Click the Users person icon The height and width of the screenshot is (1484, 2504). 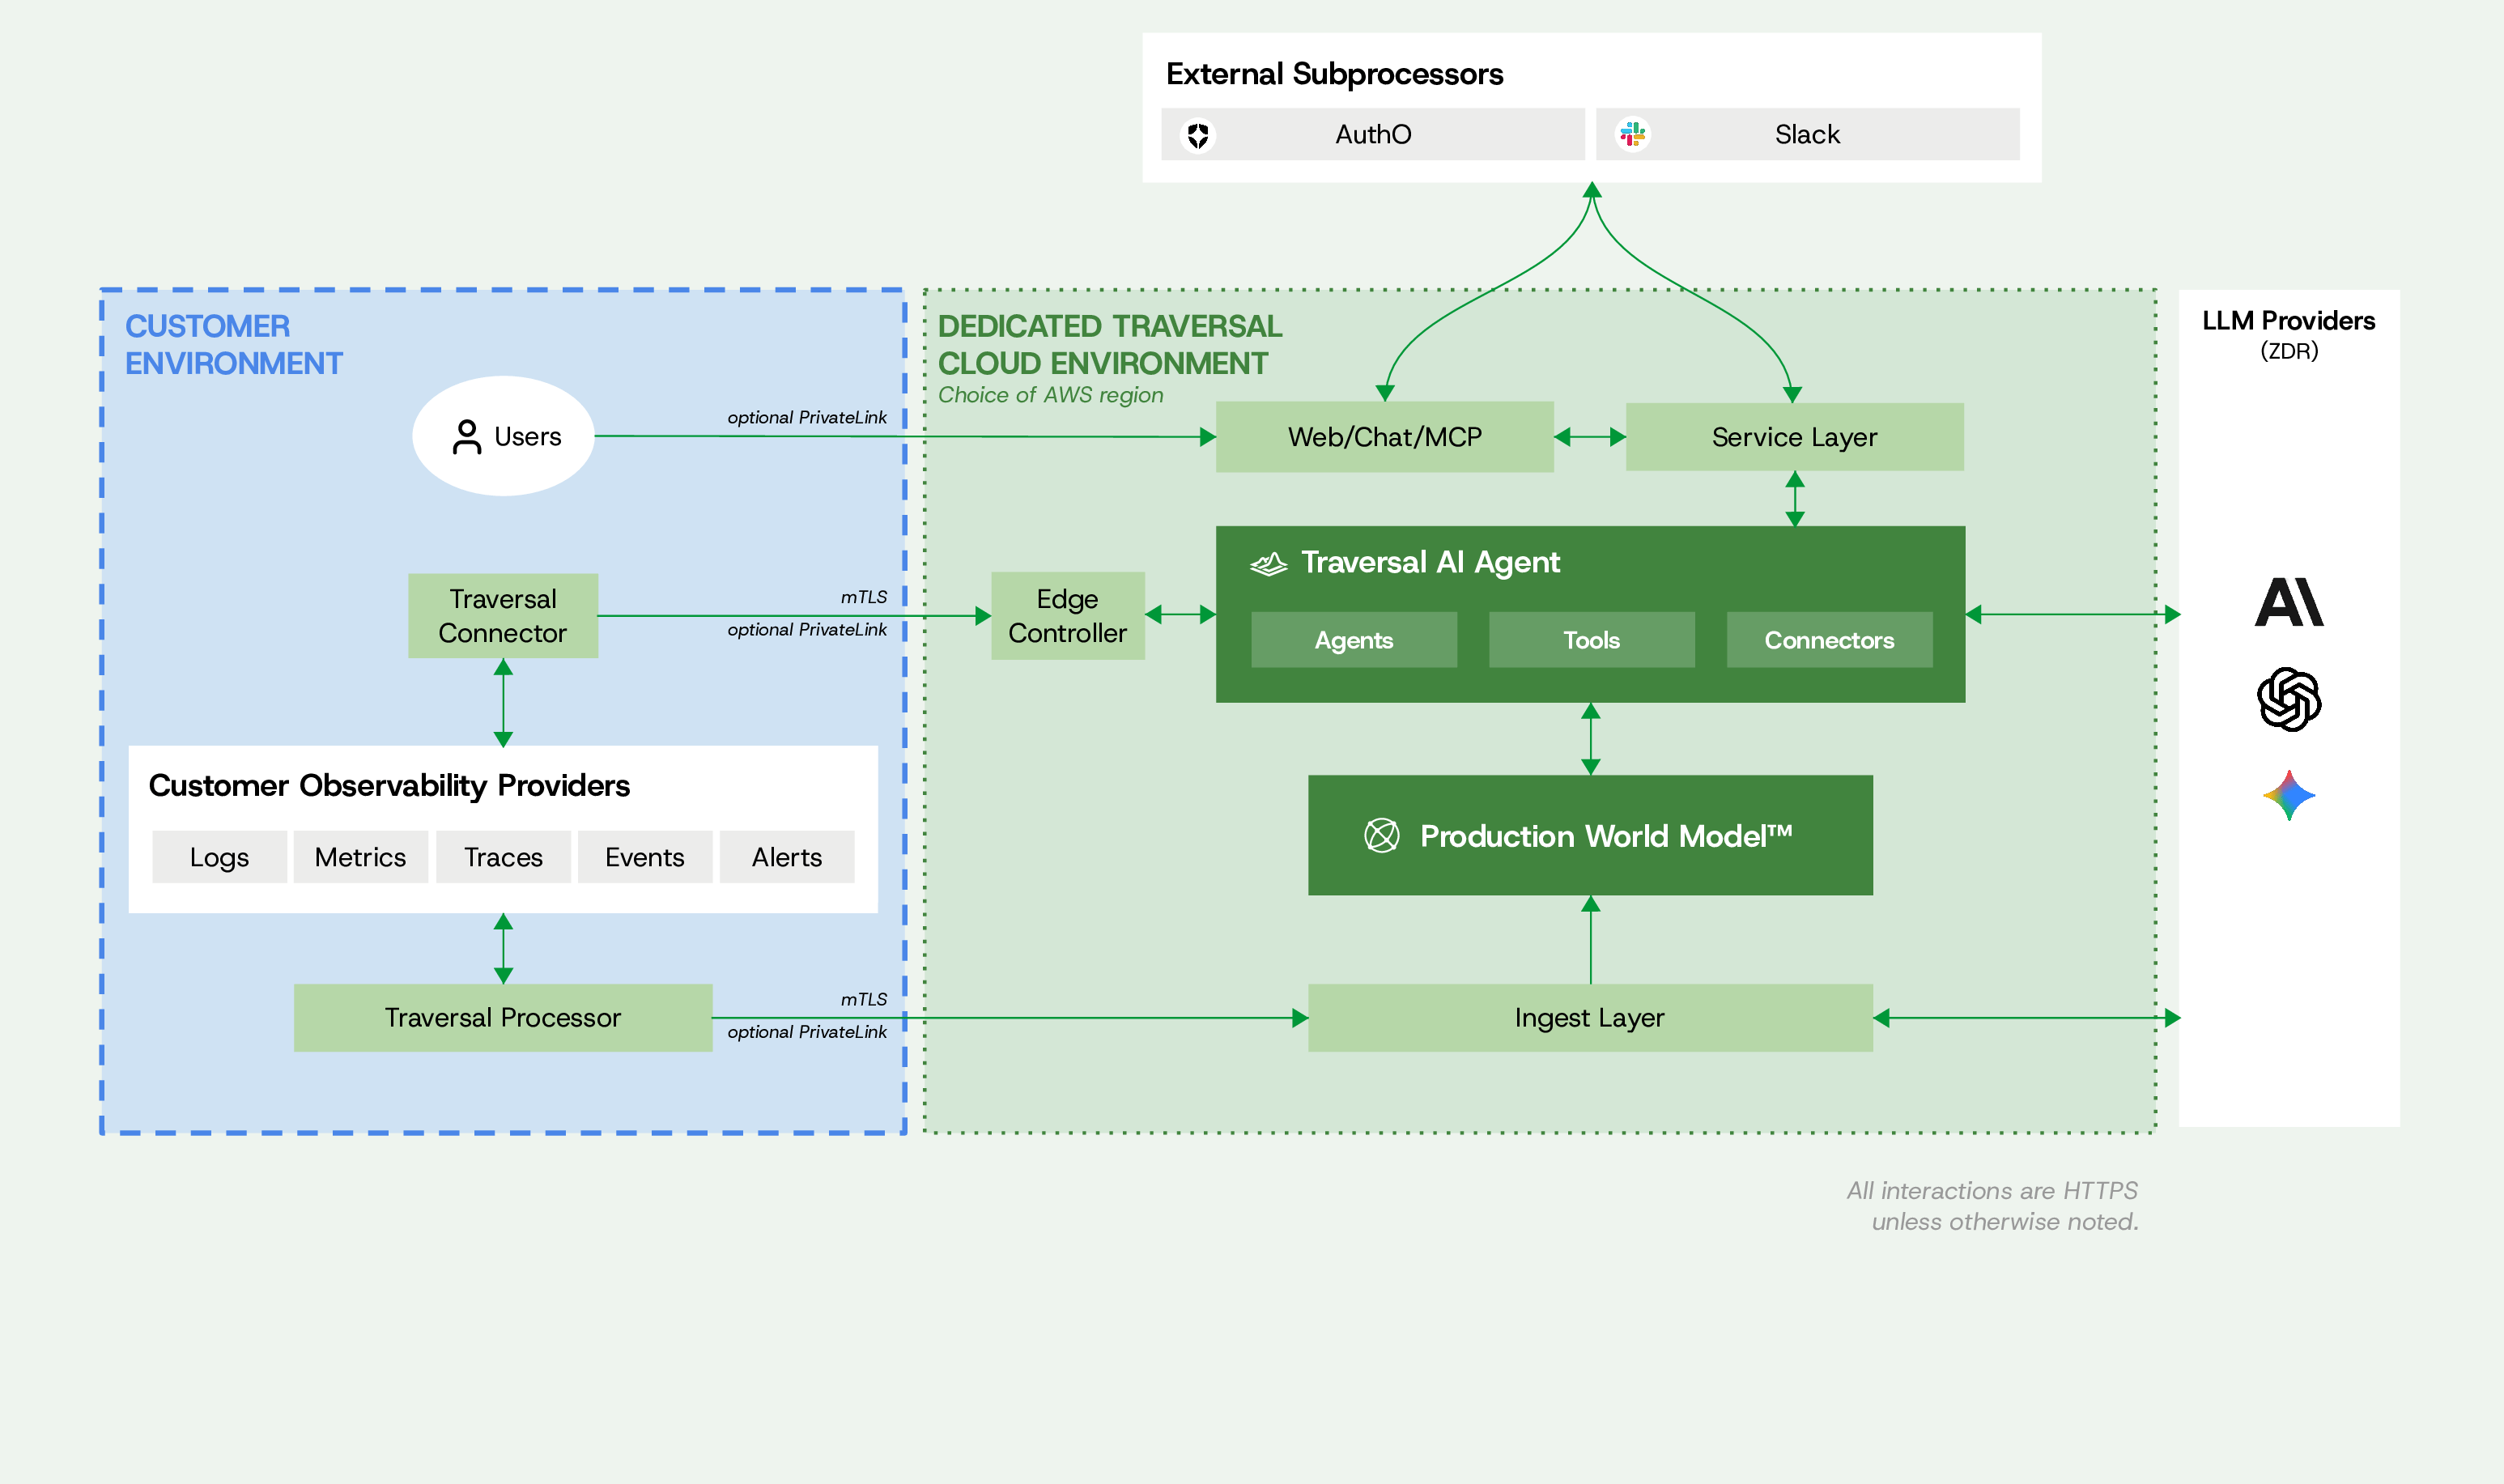click(x=467, y=437)
